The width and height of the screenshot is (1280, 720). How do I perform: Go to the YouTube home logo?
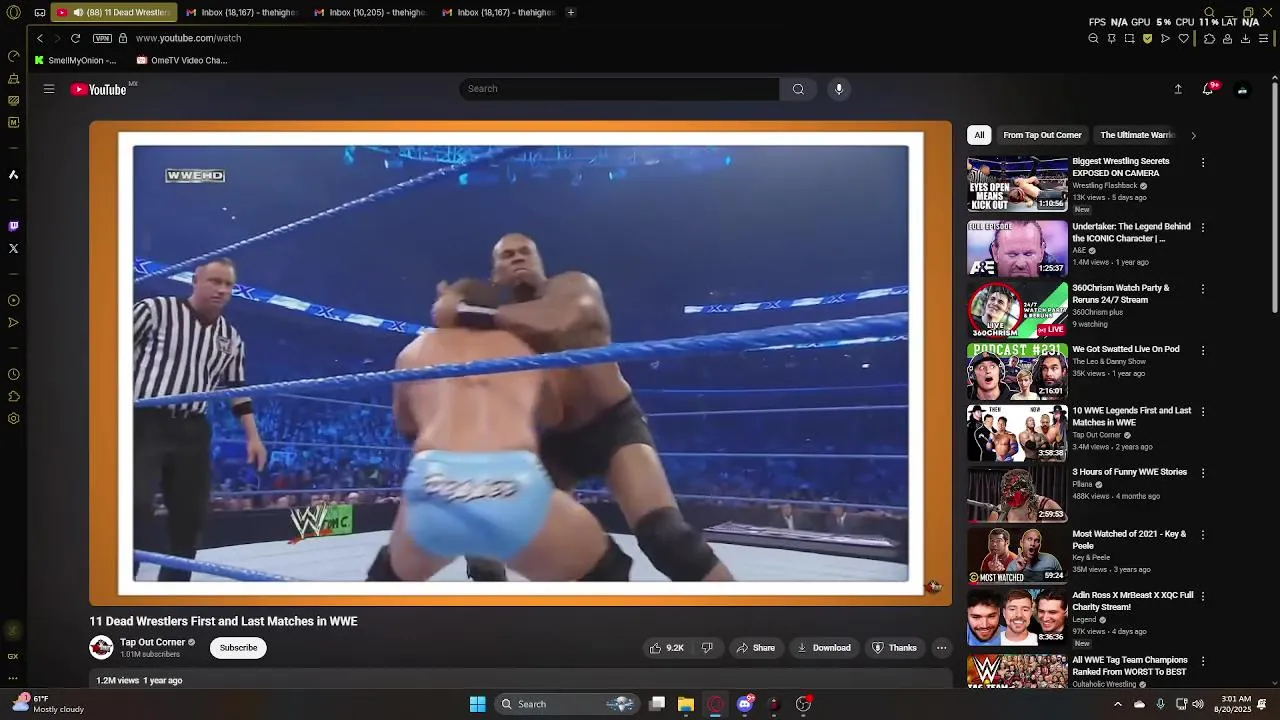click(98, 89)
